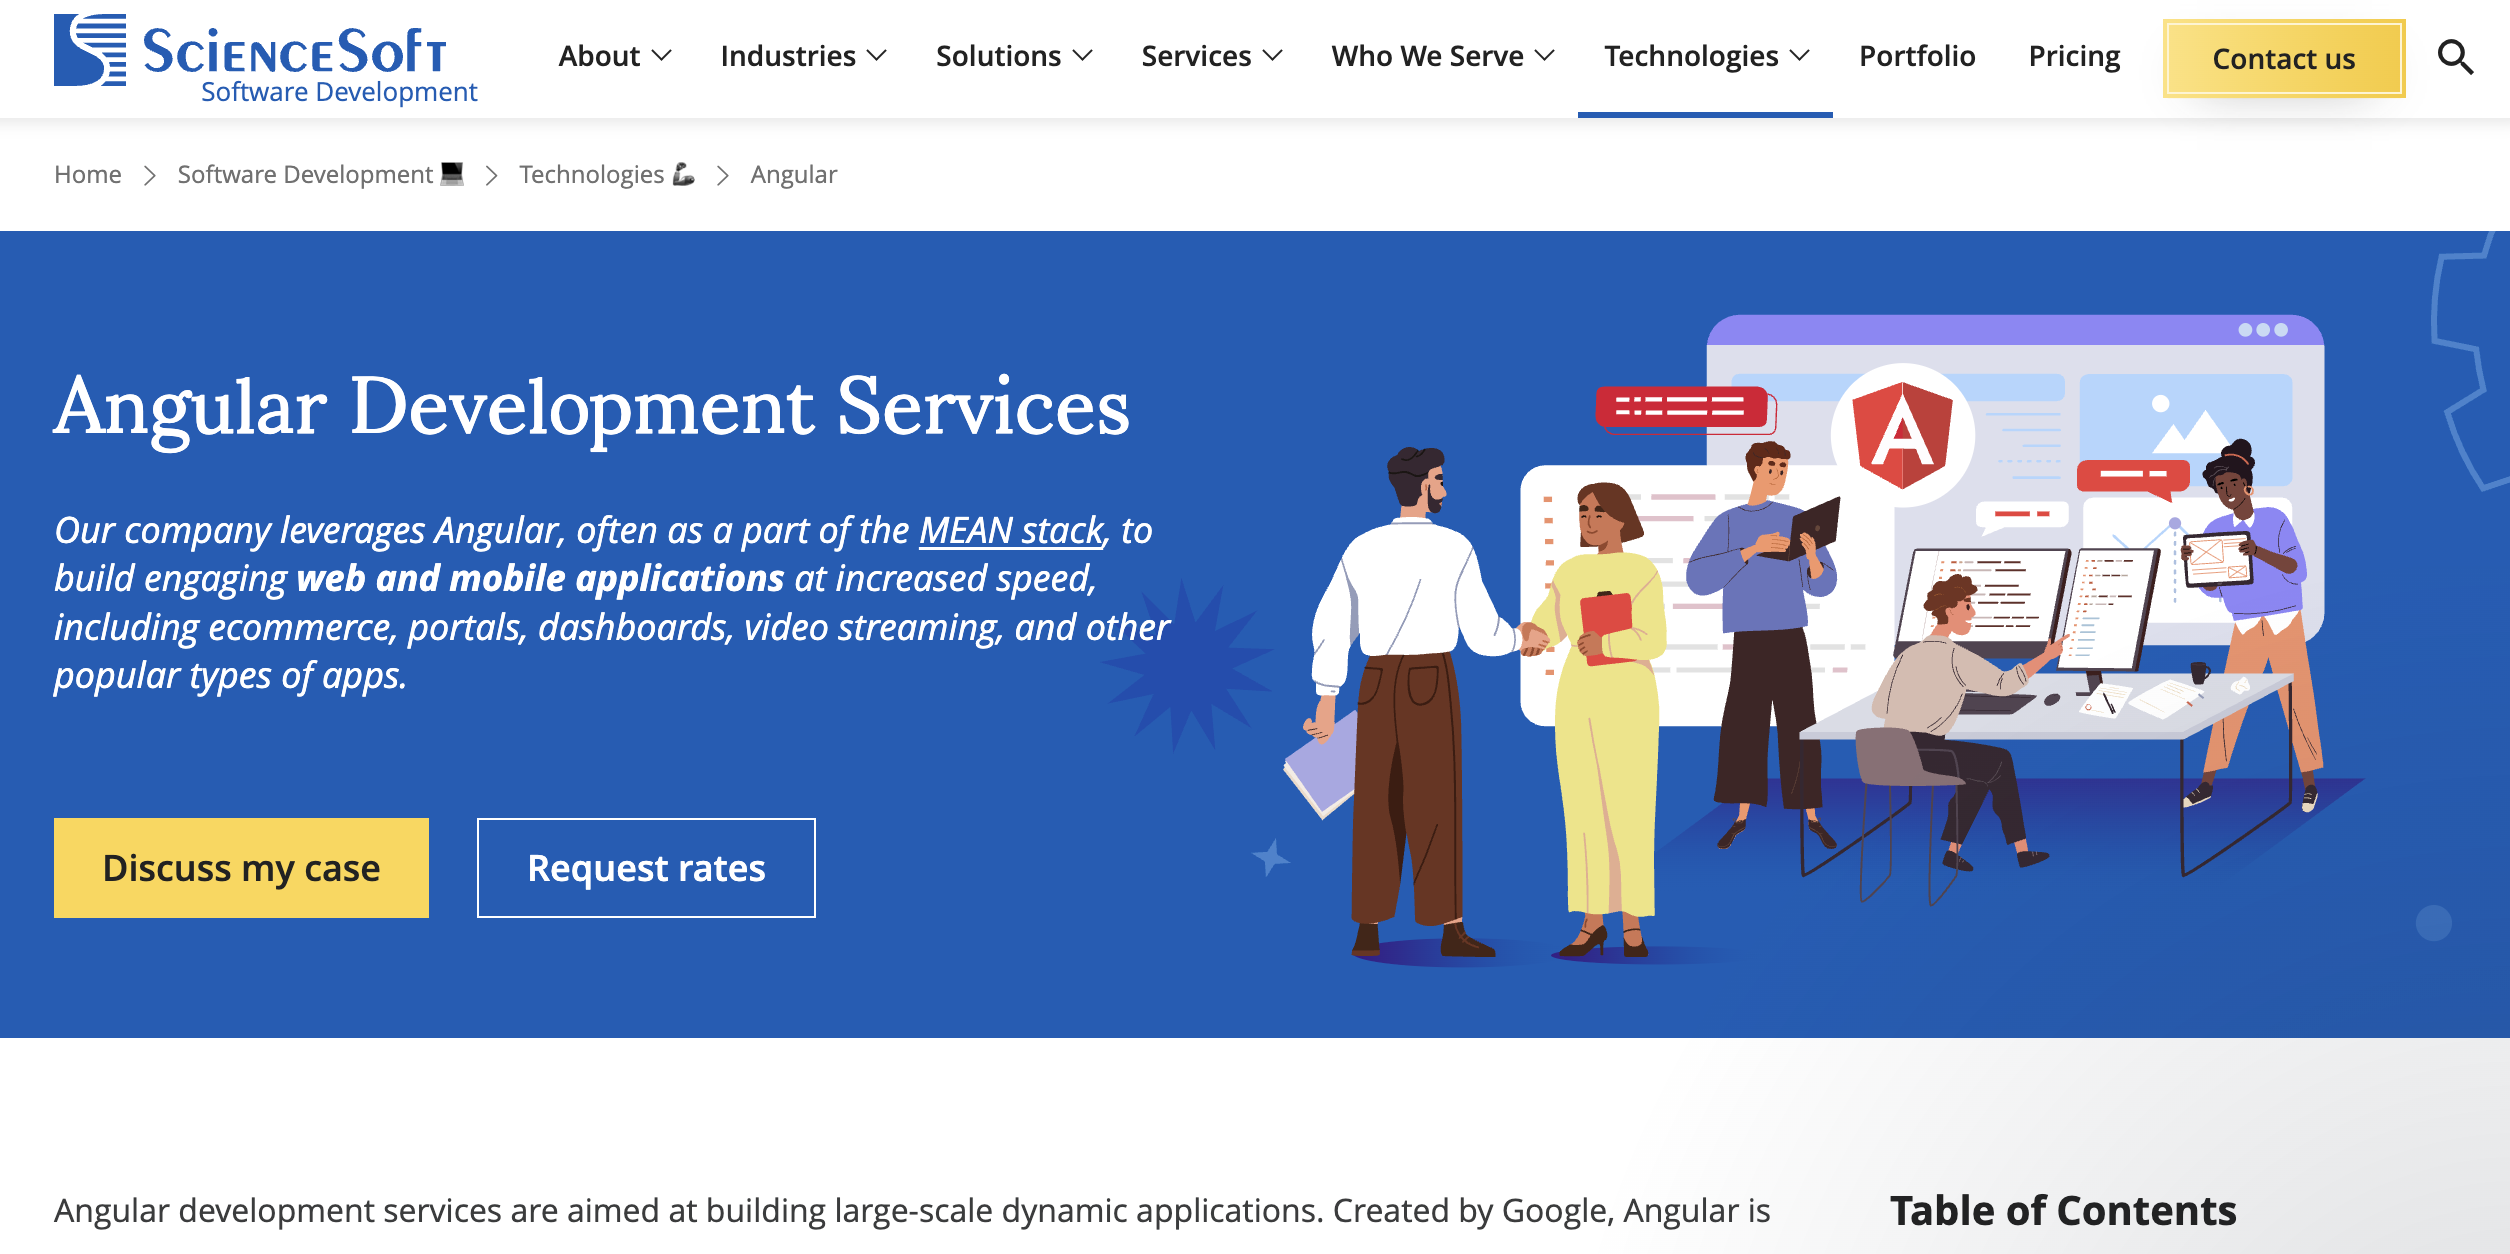Navigate to Home breadcrumb
2510x1254 pixels.
[88, 175]
